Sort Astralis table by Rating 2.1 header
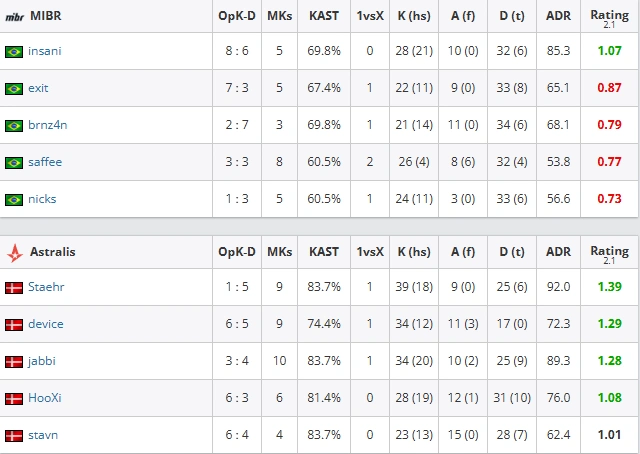Image resolution: width=640 pixels, height=454 pixels. (609, 254)
